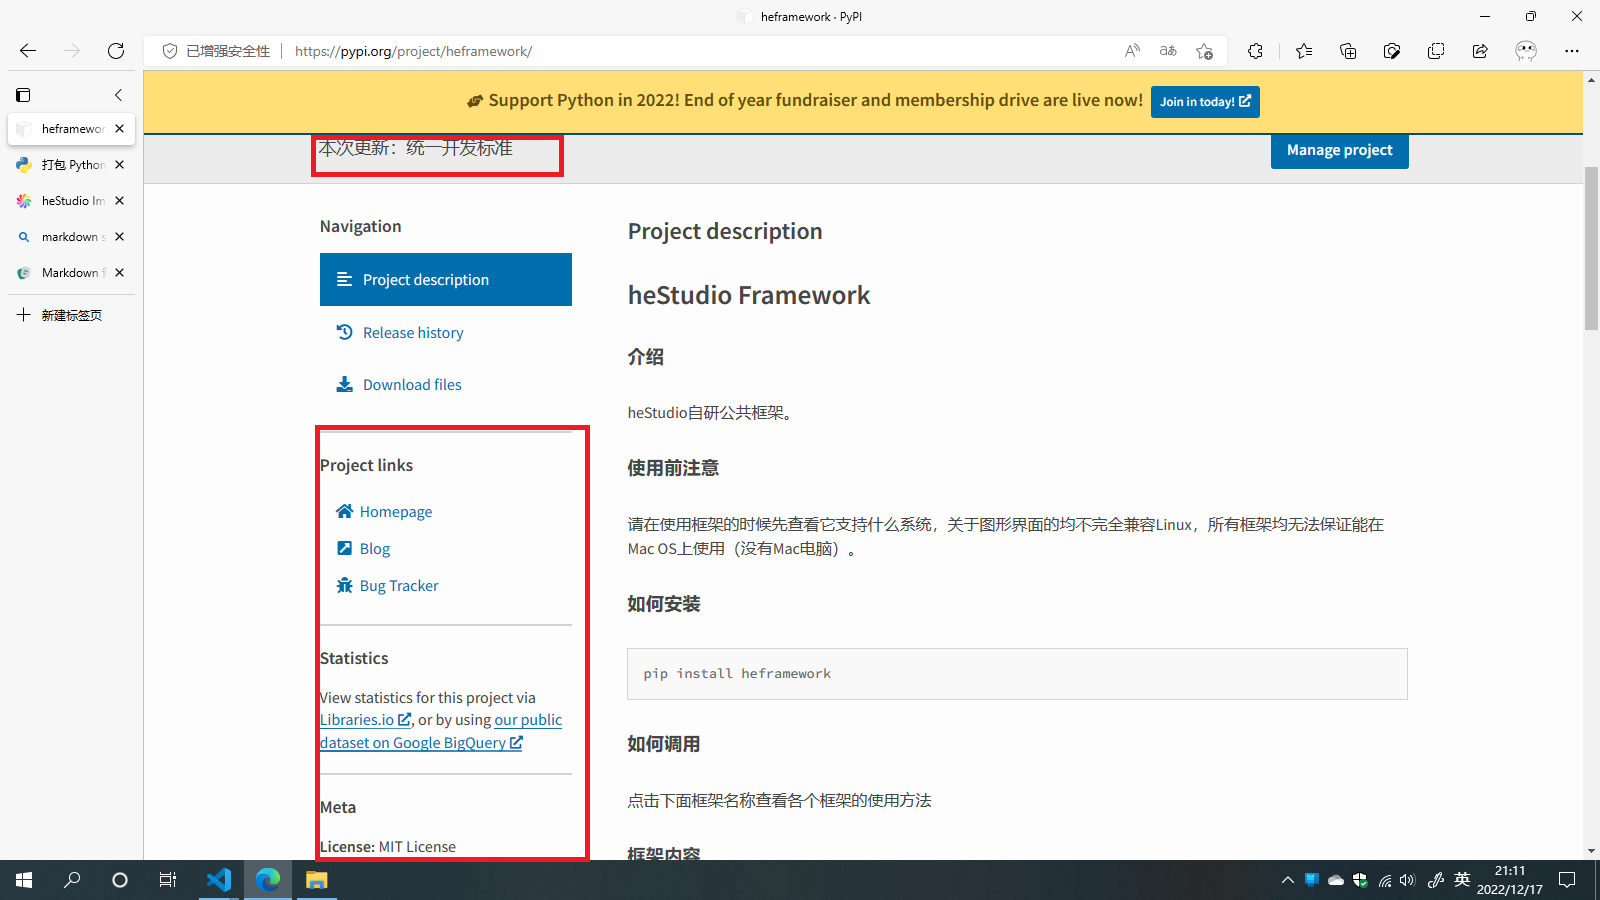Open Cortana circle icon on taskbar
The image size is (1600, 900).
[120, 880]
